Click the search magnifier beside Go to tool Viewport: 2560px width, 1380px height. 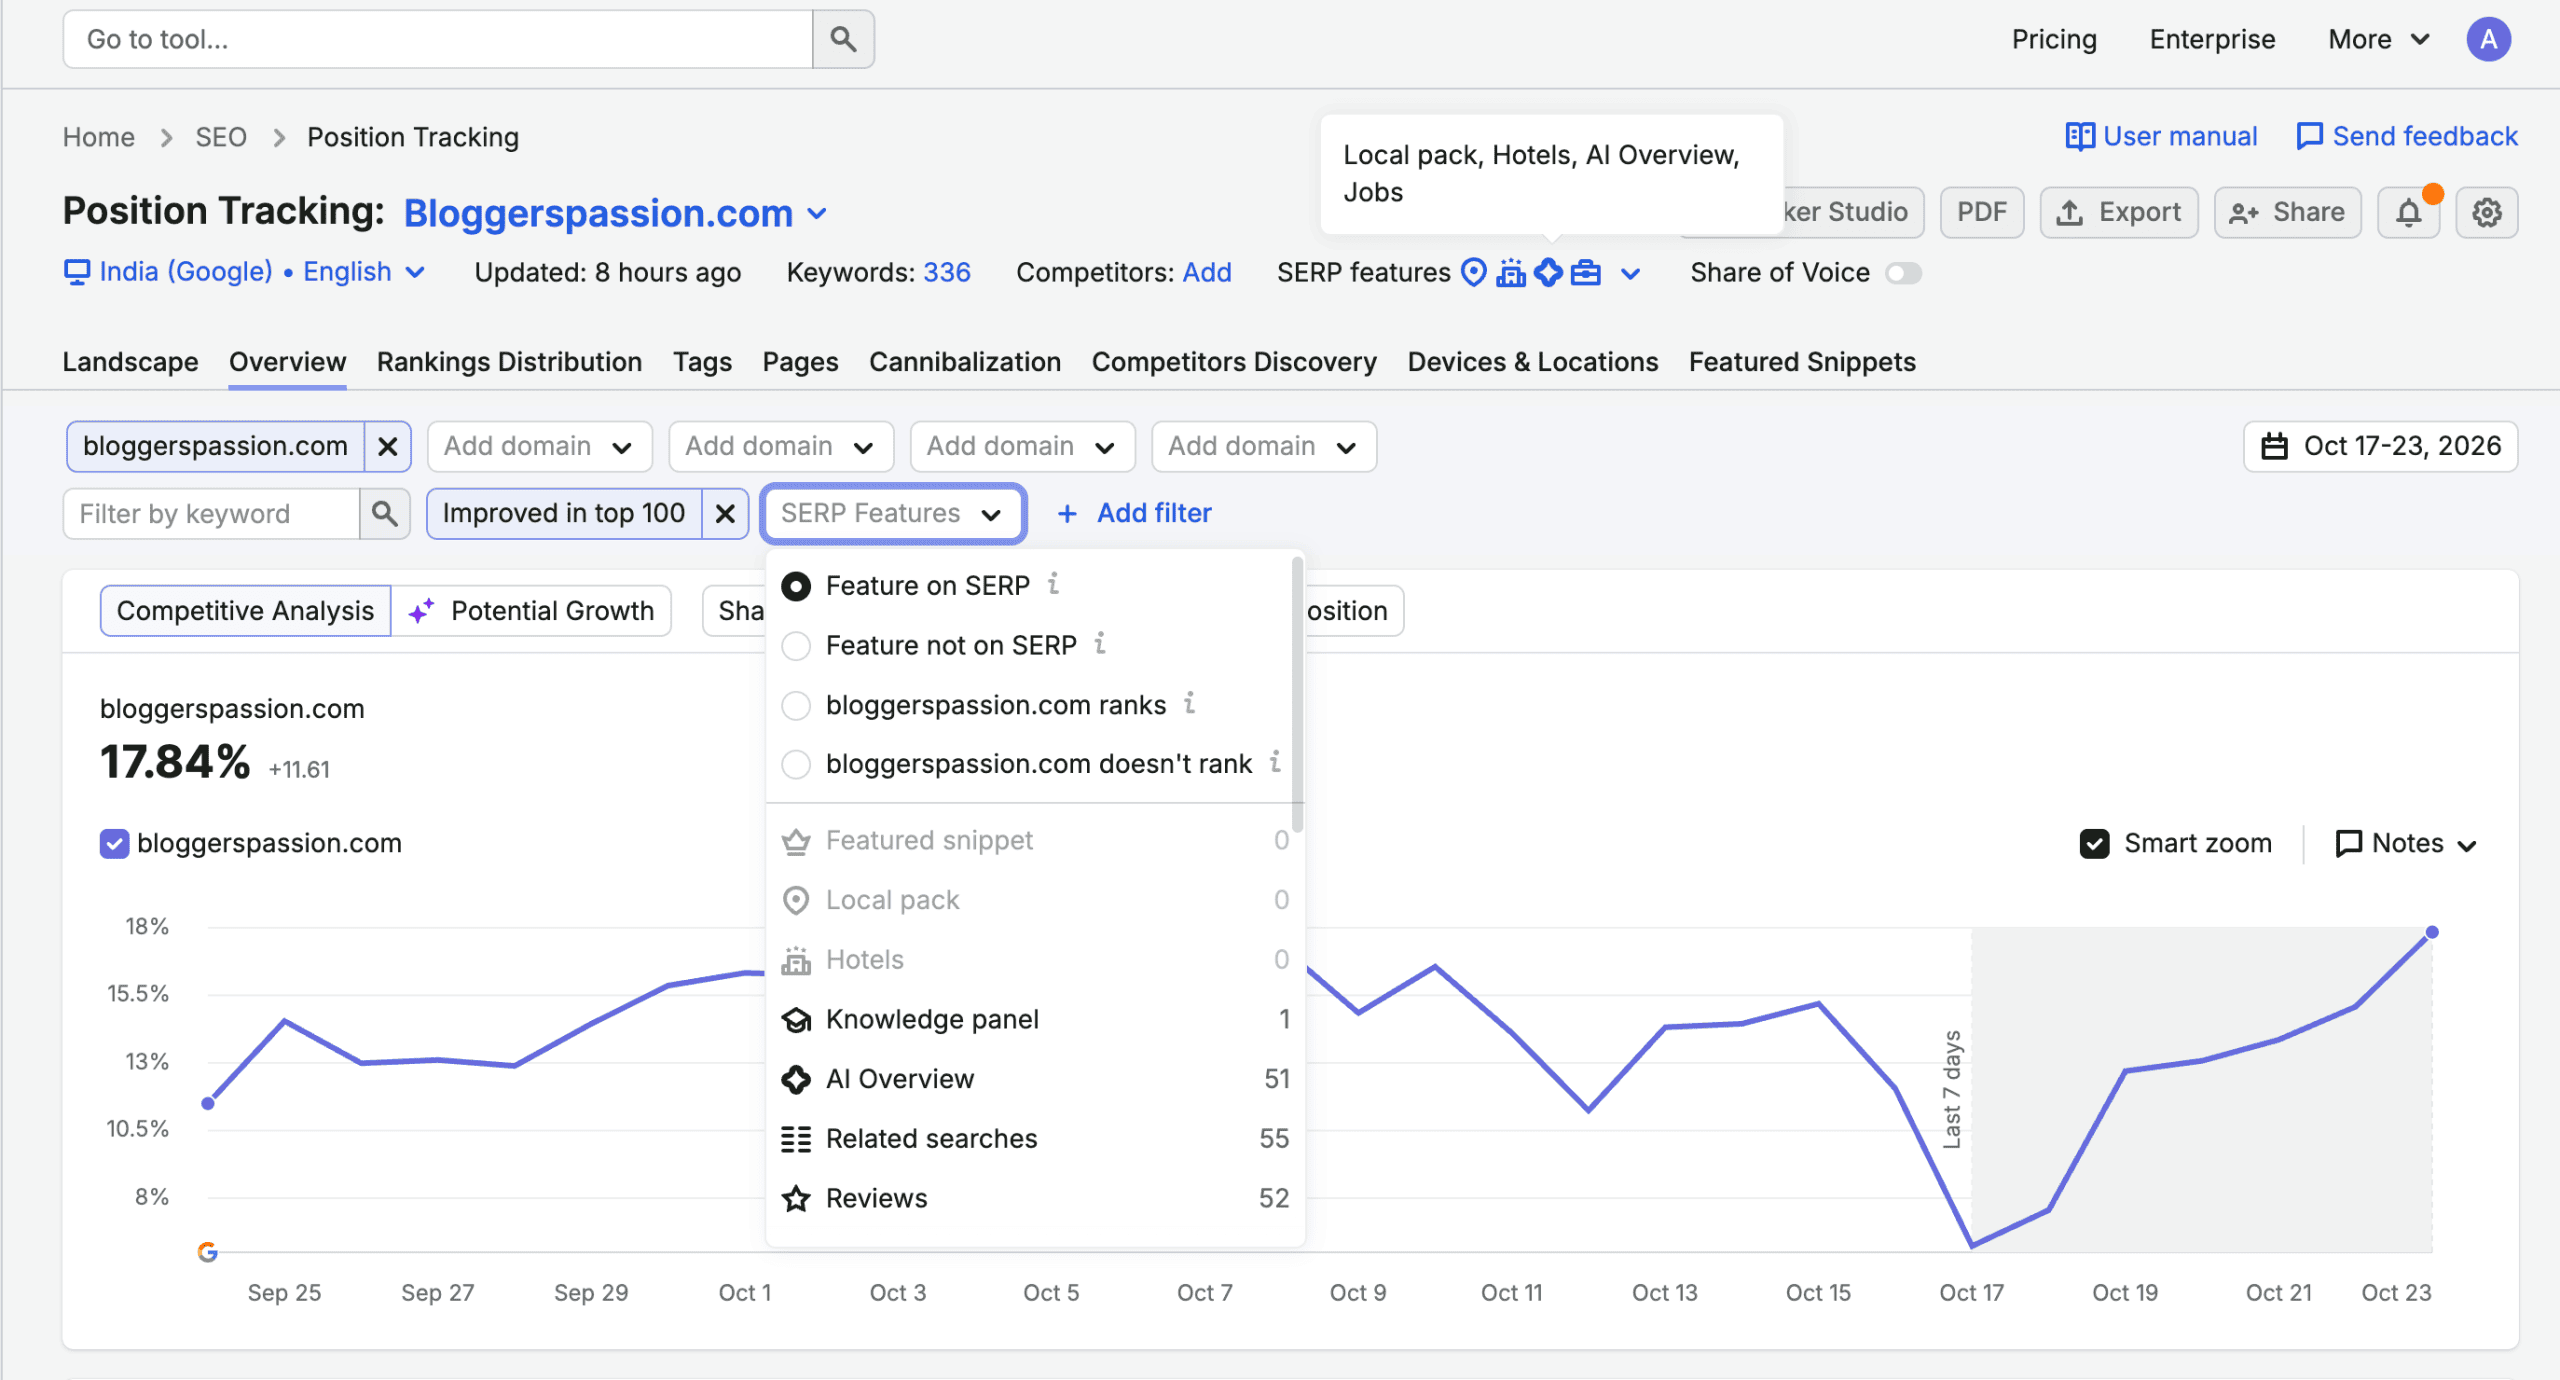(x=843, y=39)
